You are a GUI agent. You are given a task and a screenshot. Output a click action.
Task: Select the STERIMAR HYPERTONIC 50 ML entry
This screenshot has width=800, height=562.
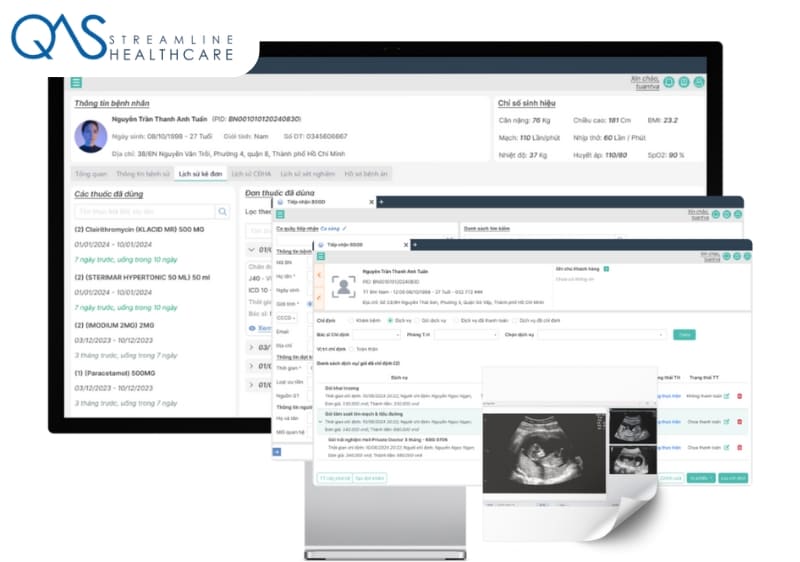click(142, 277)
